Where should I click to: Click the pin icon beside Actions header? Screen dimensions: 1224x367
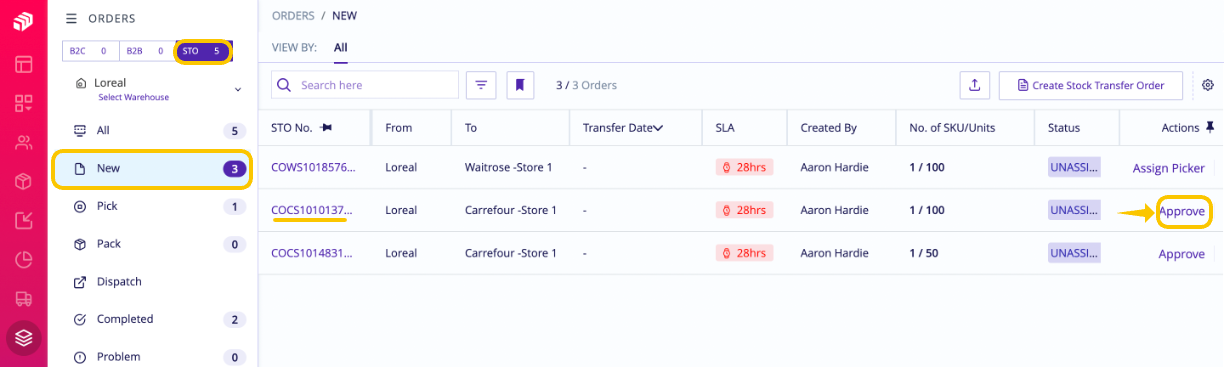click(1210, 127)
